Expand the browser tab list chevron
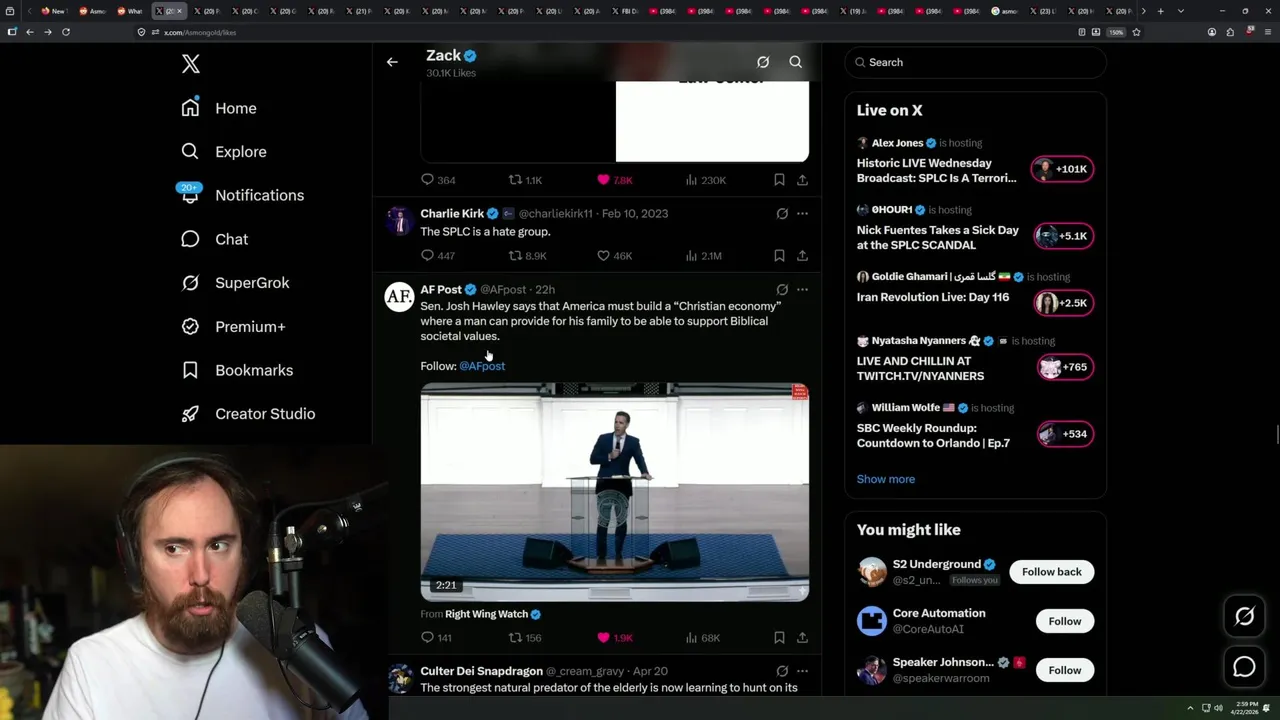This screenshot has width=1280, height=720. coord(1181,11)
